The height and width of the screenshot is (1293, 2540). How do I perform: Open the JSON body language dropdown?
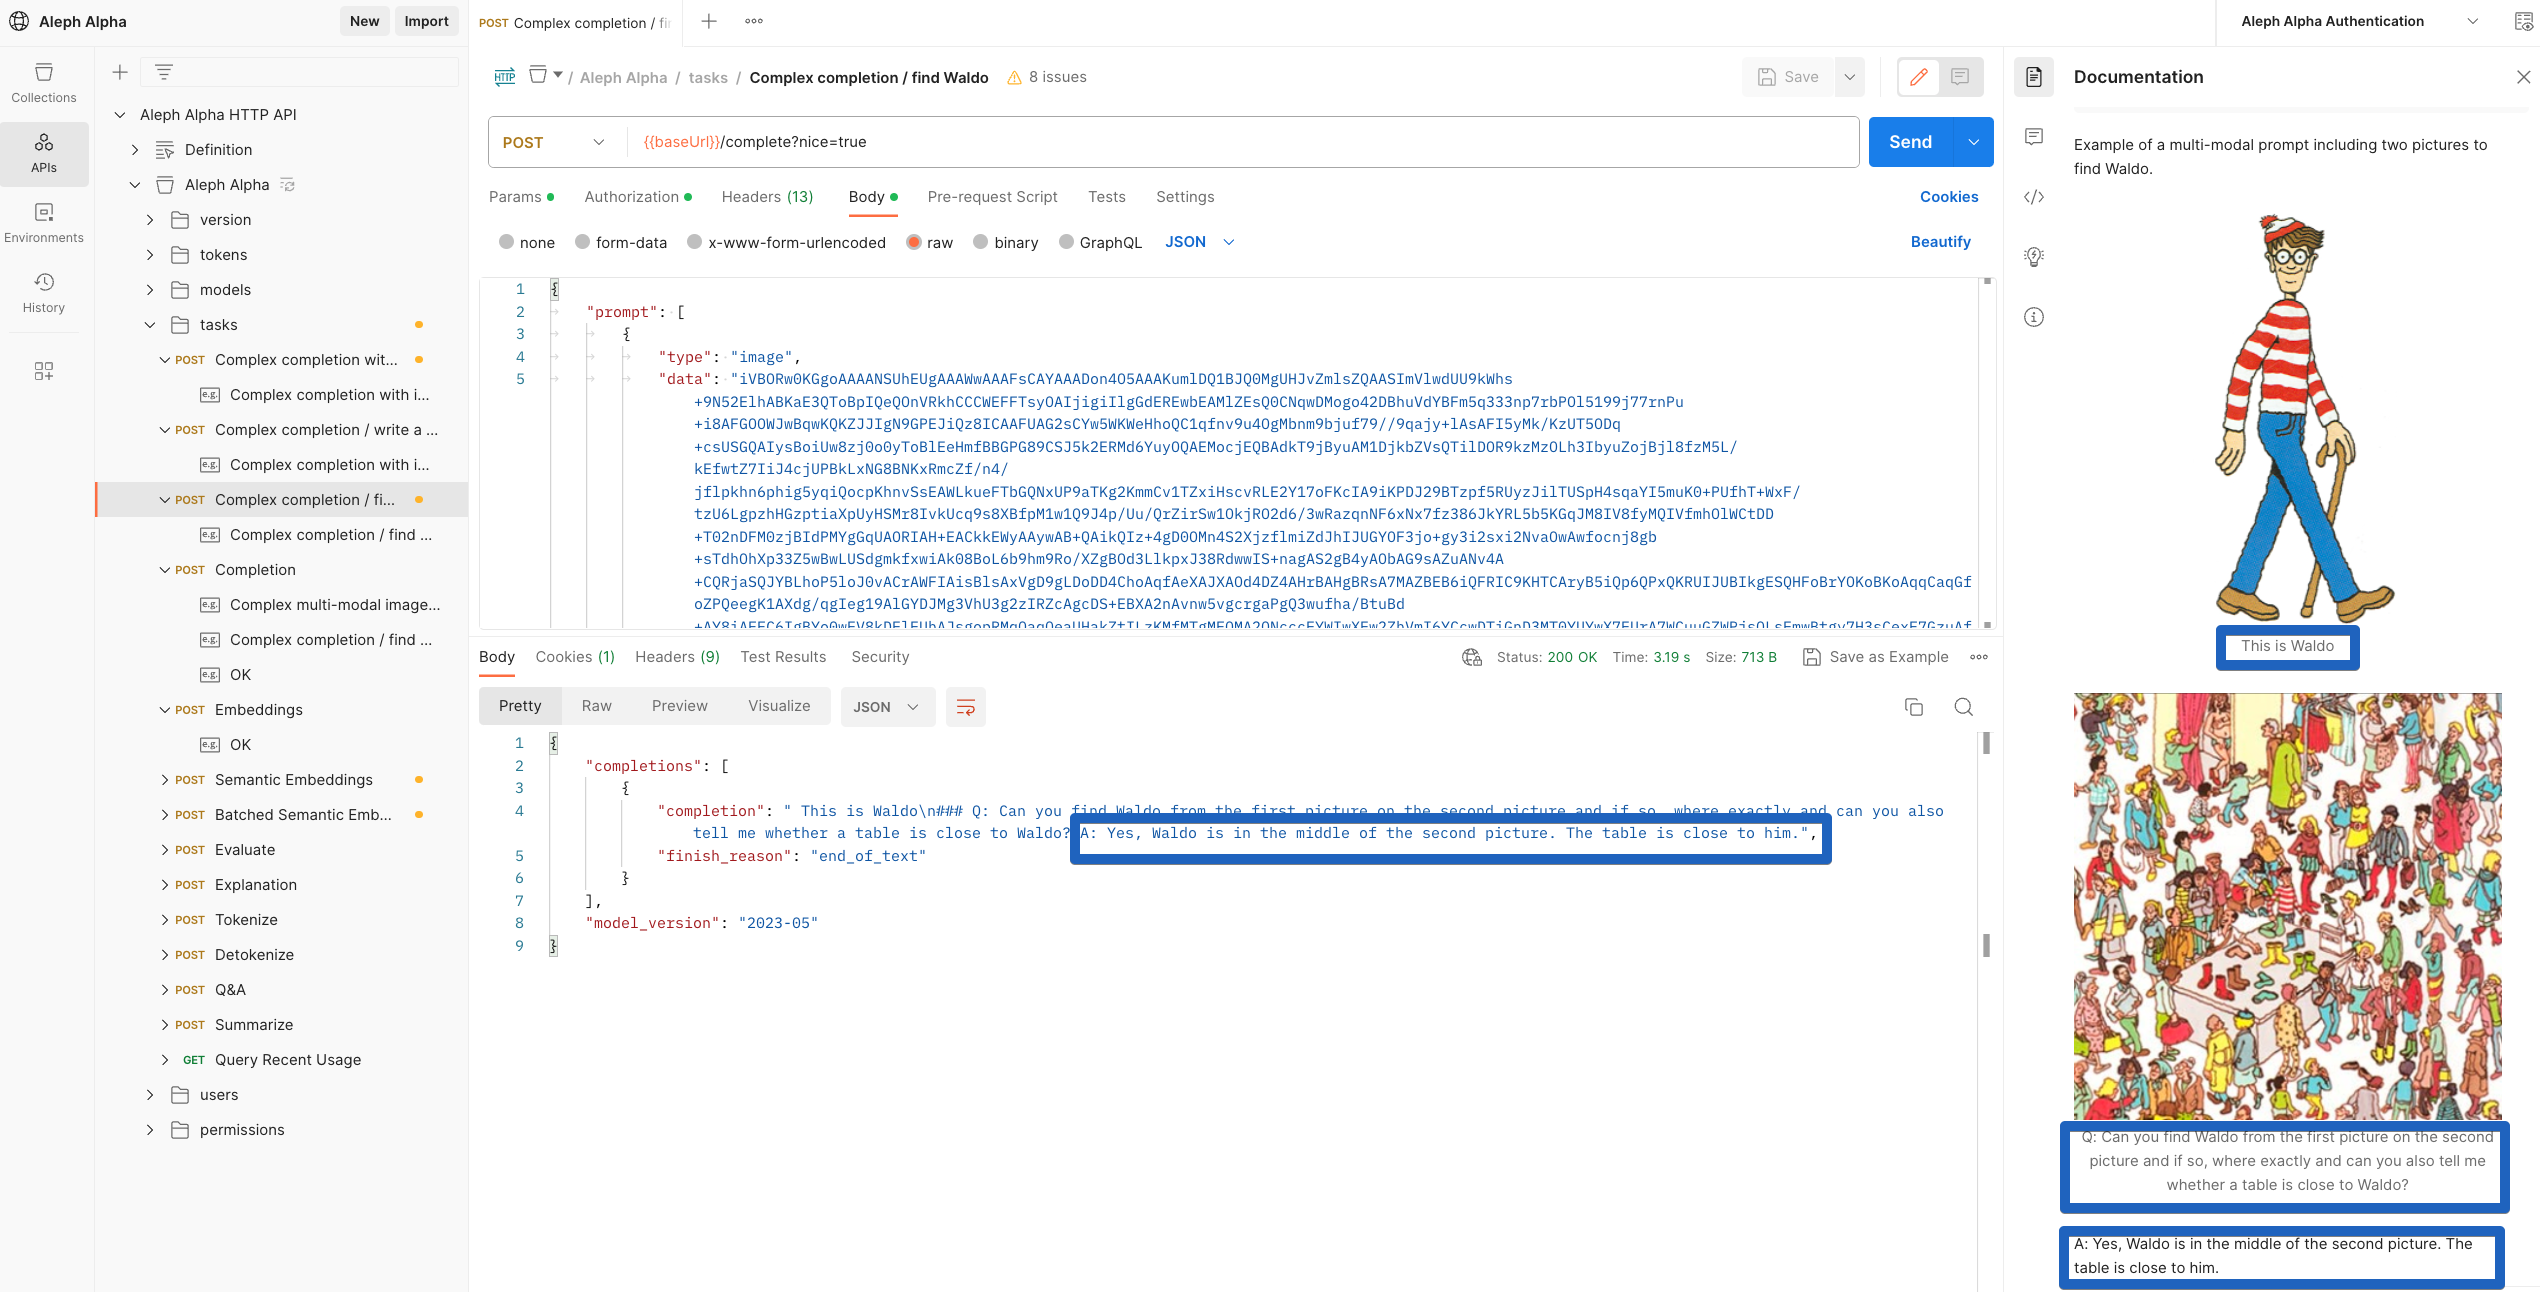[x=1198, y=242]
